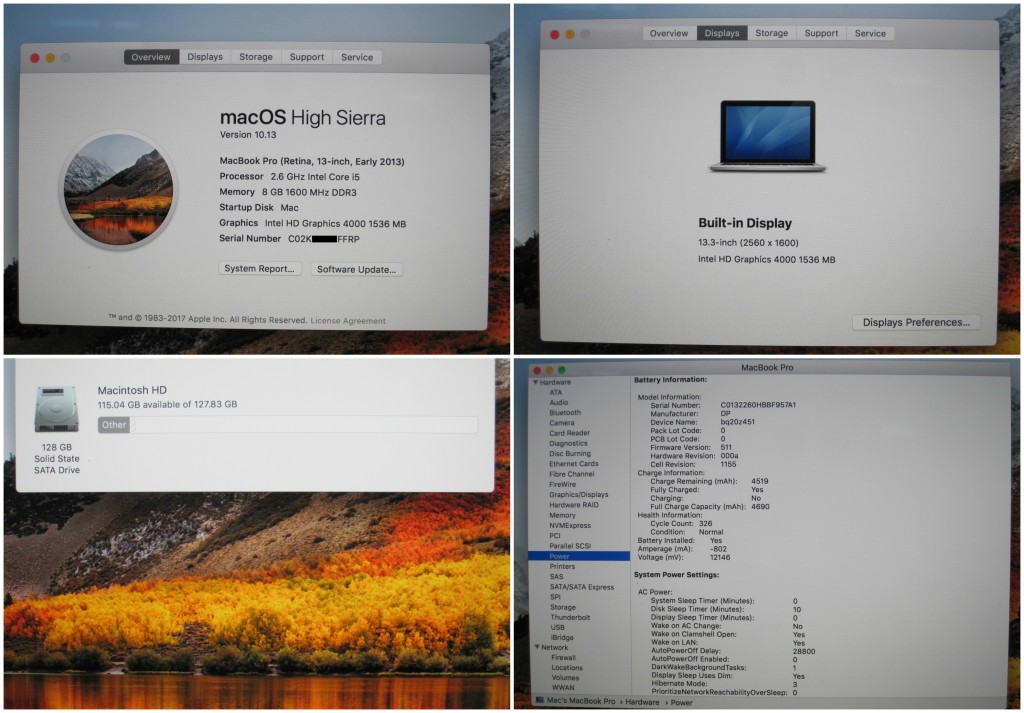Viewport: 1024px width, 713px height.
Task: Select Memory in the sidebar
Action: (562, 515)
